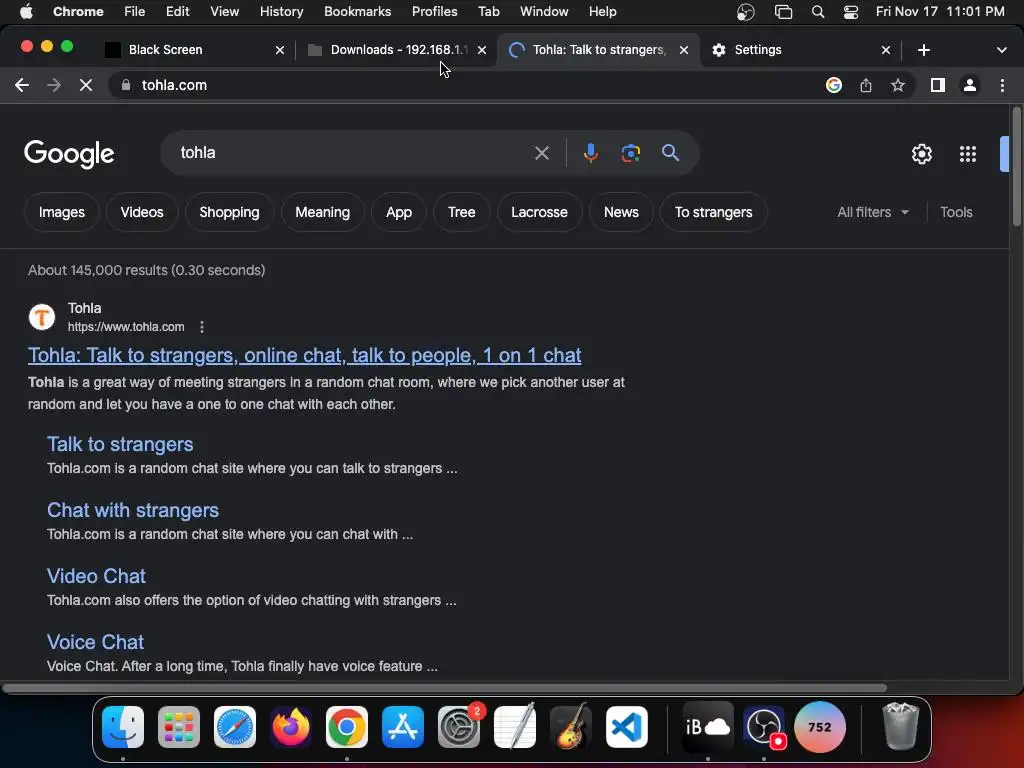Open the Google apps grid
Viewport: 1024px width, 768px height.
(x=968, y=154)
